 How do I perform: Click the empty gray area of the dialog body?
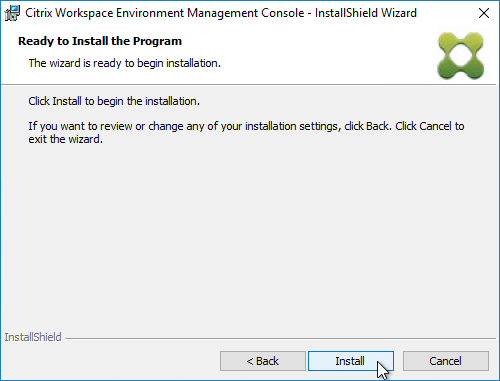tap(247, 233)
